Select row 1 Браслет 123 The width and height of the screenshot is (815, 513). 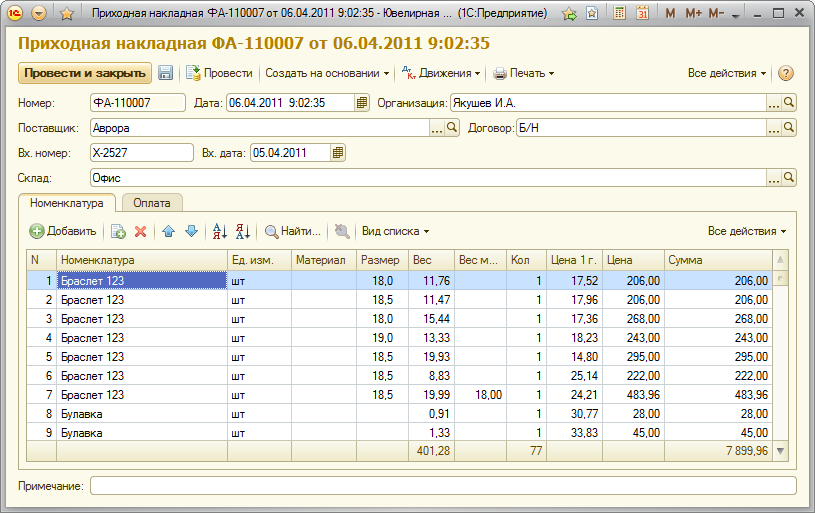(142, 281)
